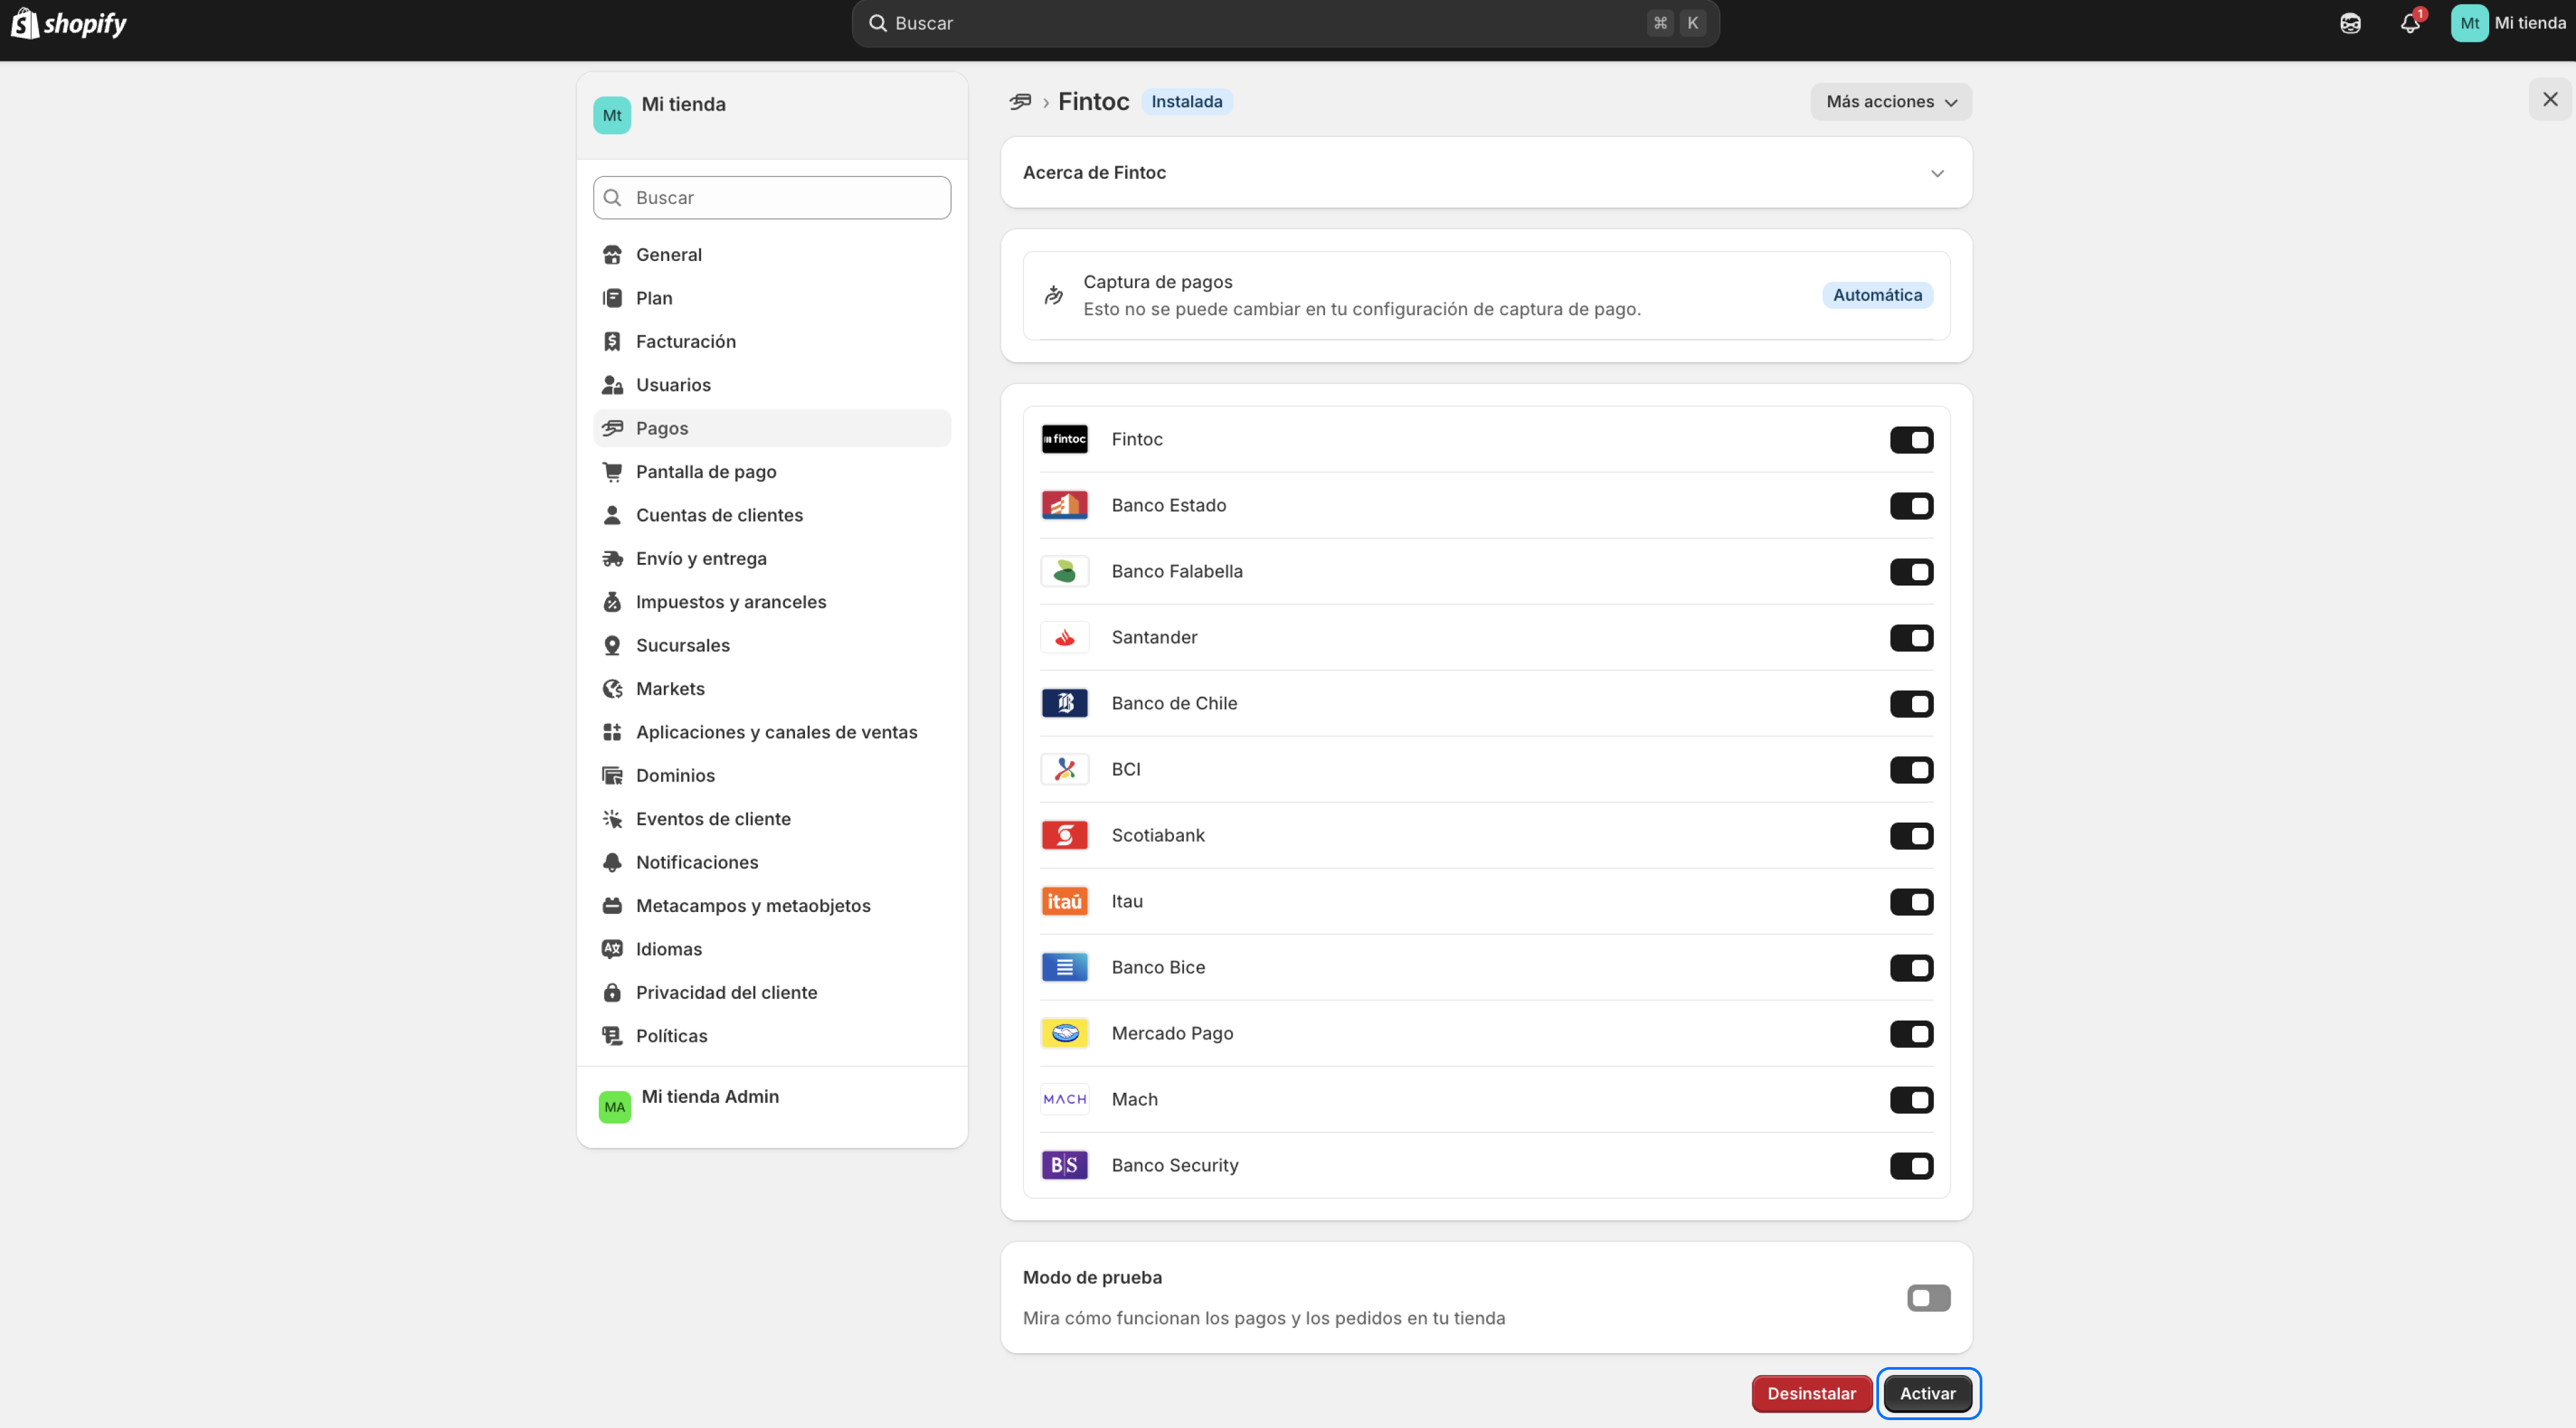Open the Más acciones dropdown
The image size is (2576, 1428).
pyautogui.click(x=1890, y=102)
